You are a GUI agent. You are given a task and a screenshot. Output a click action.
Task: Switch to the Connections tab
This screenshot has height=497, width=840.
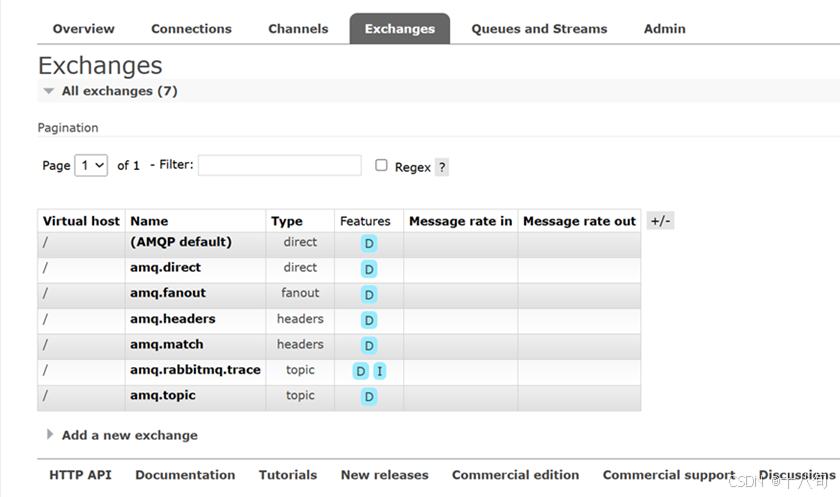191,29
